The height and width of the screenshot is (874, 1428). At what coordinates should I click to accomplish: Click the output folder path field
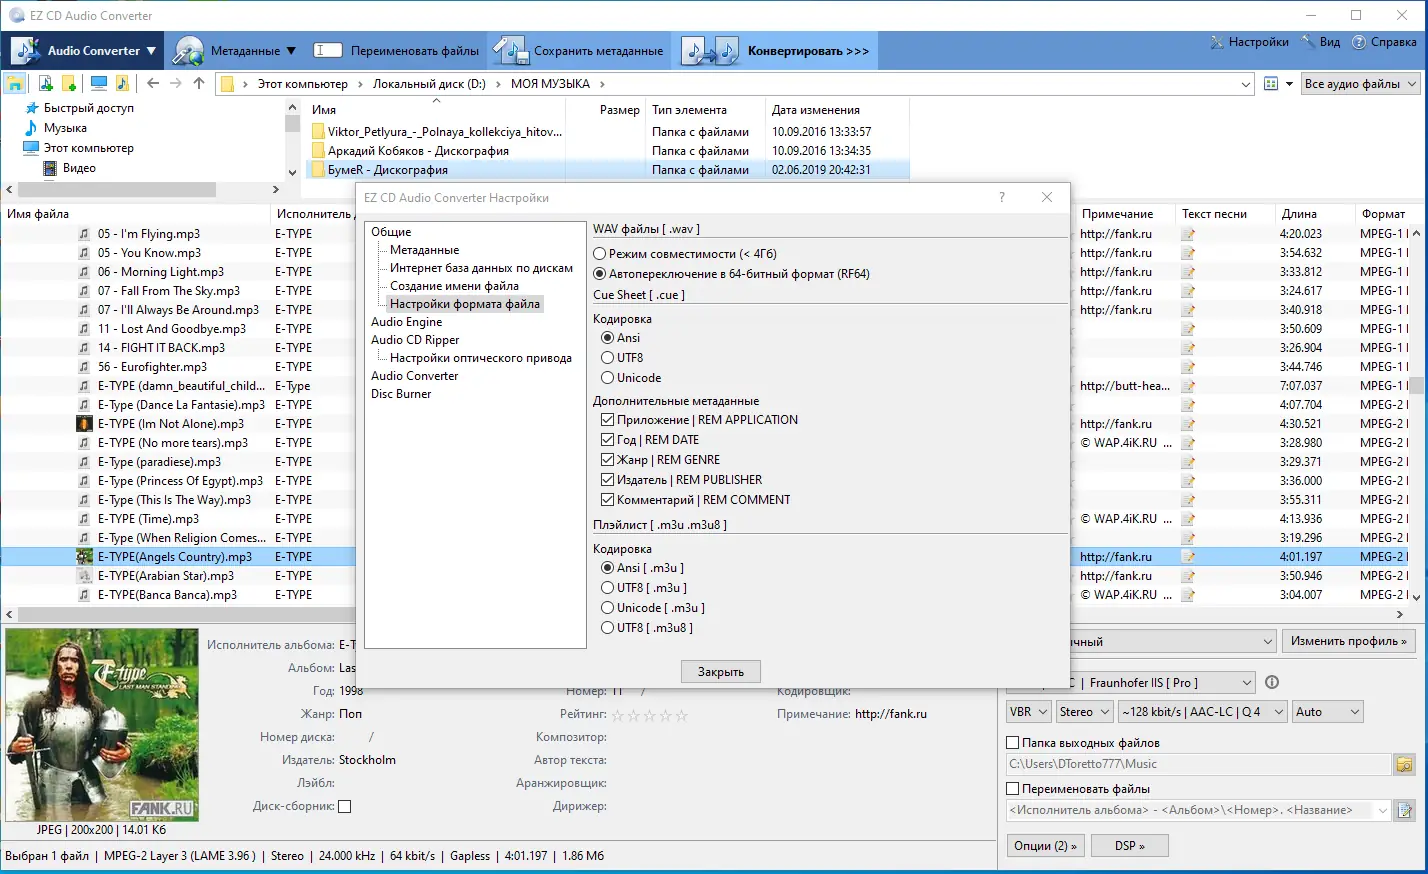[x=1198, y=764]
